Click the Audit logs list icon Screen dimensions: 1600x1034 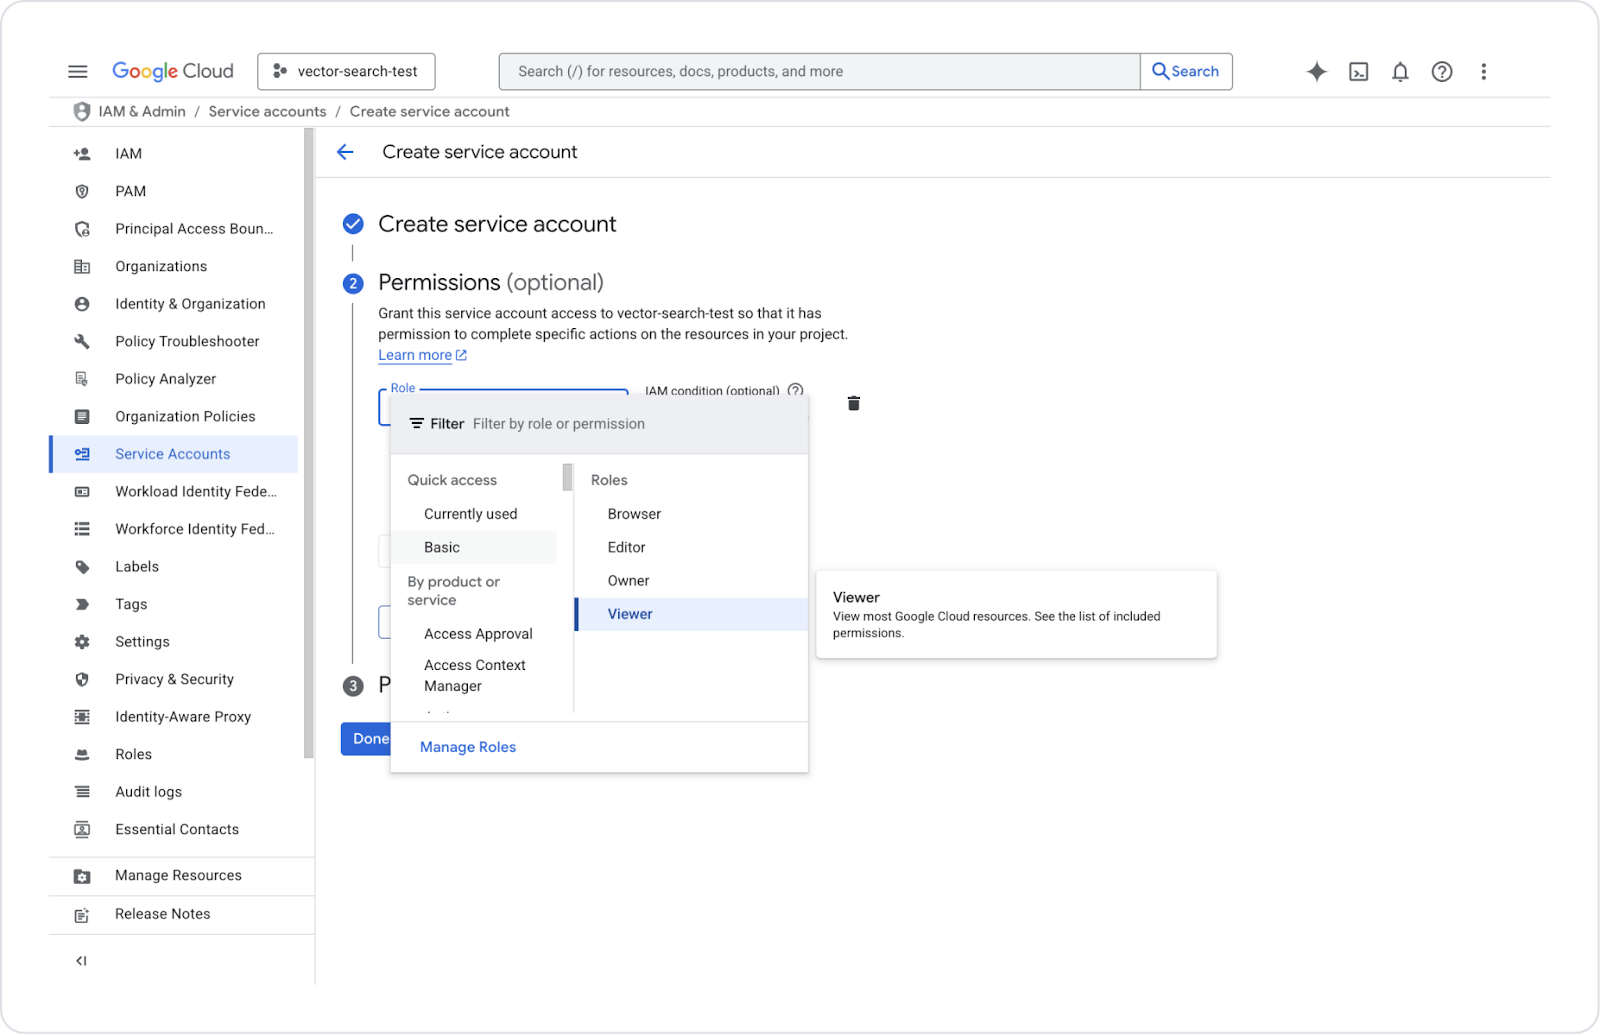pyautogui.click(x=82, y=792)
